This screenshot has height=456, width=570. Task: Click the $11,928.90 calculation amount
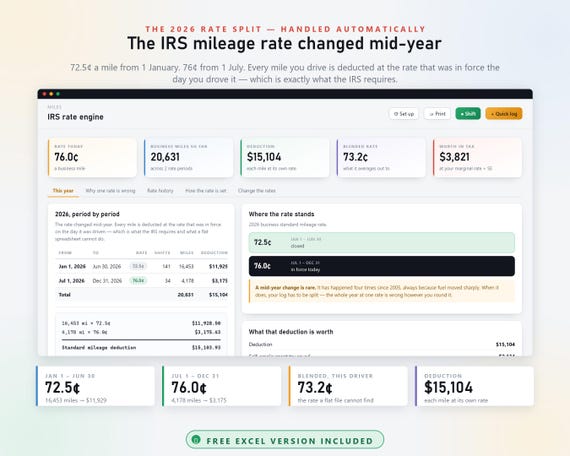206,323
